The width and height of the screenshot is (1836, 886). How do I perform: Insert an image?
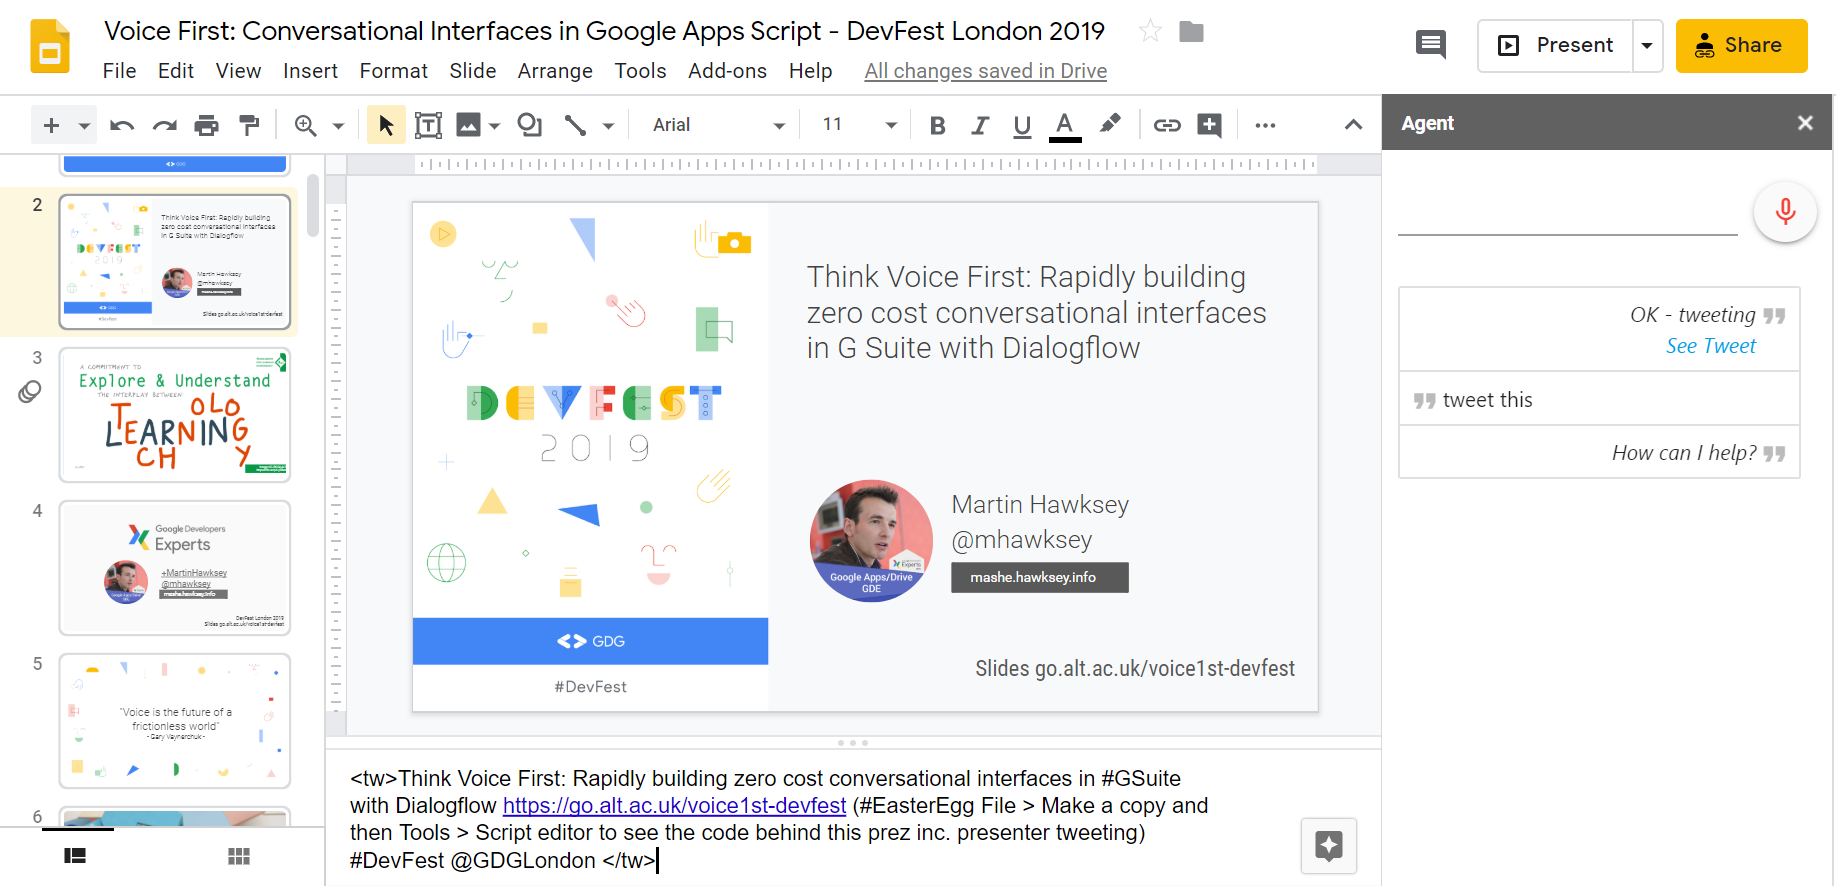click(468, 125)
